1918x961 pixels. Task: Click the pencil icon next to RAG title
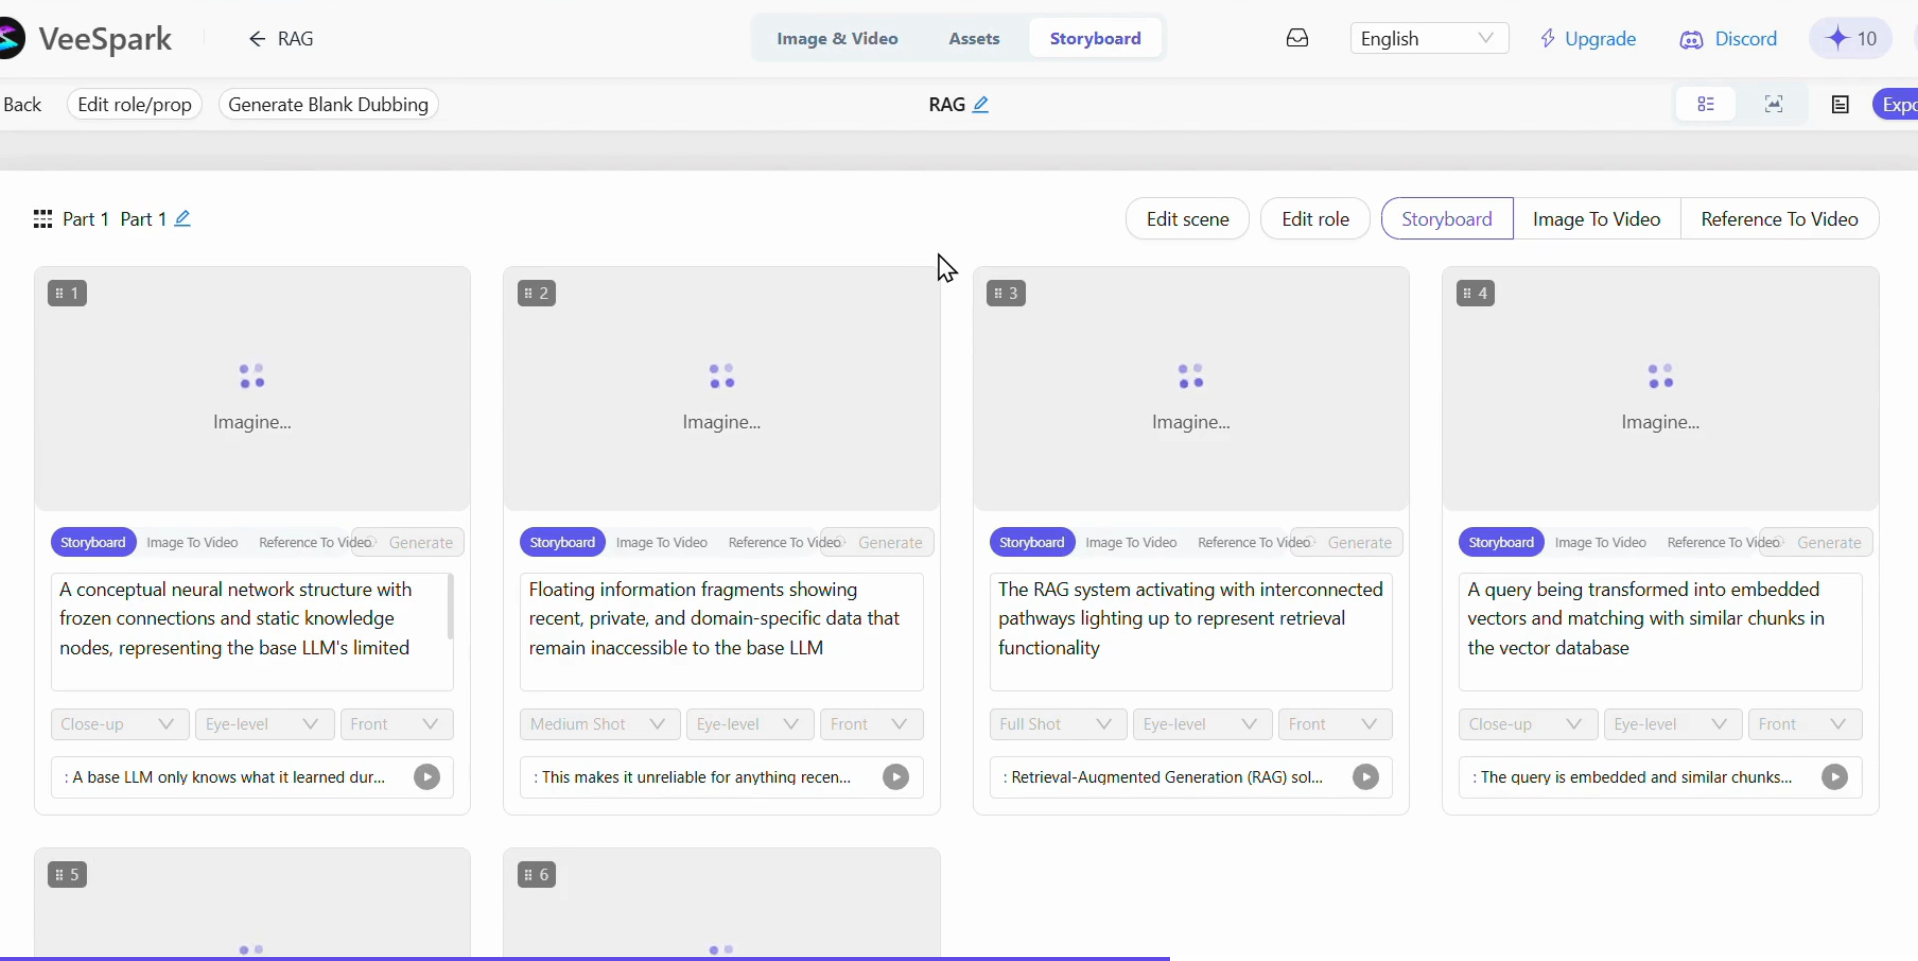[x=981, y=104]
